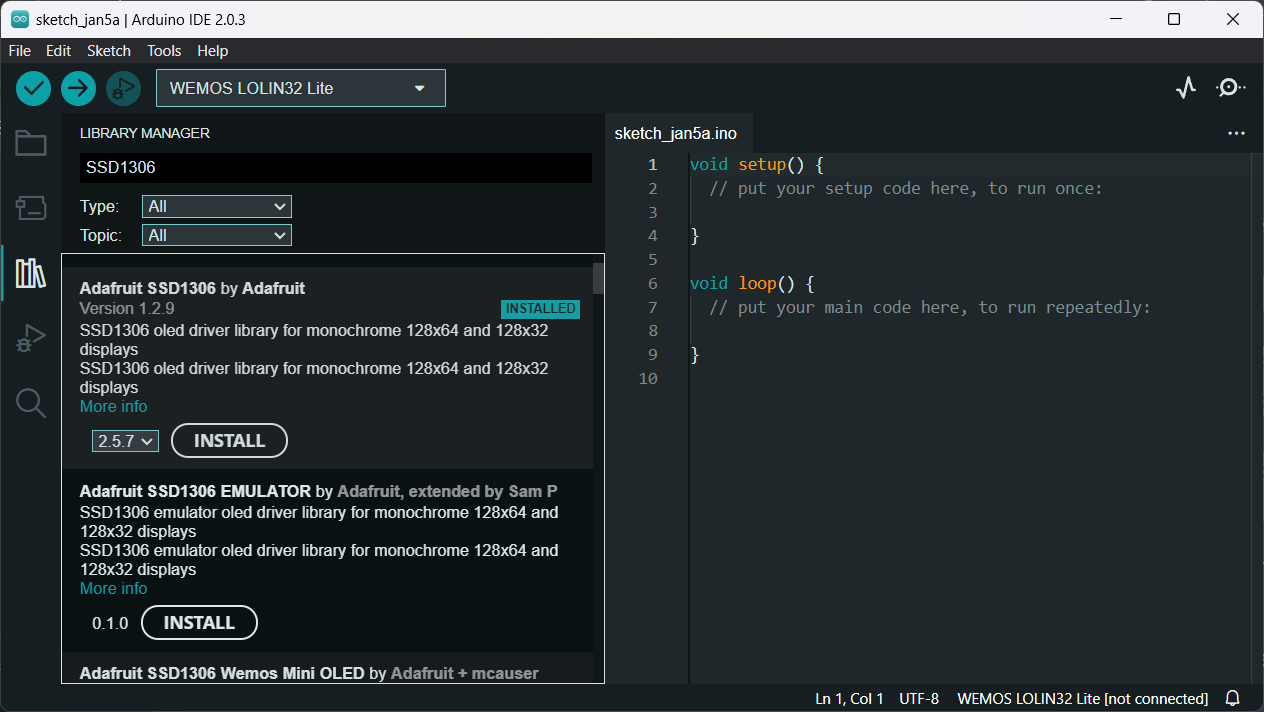
Task: Open notifications bell in status bar
Action: point(1233,698)
